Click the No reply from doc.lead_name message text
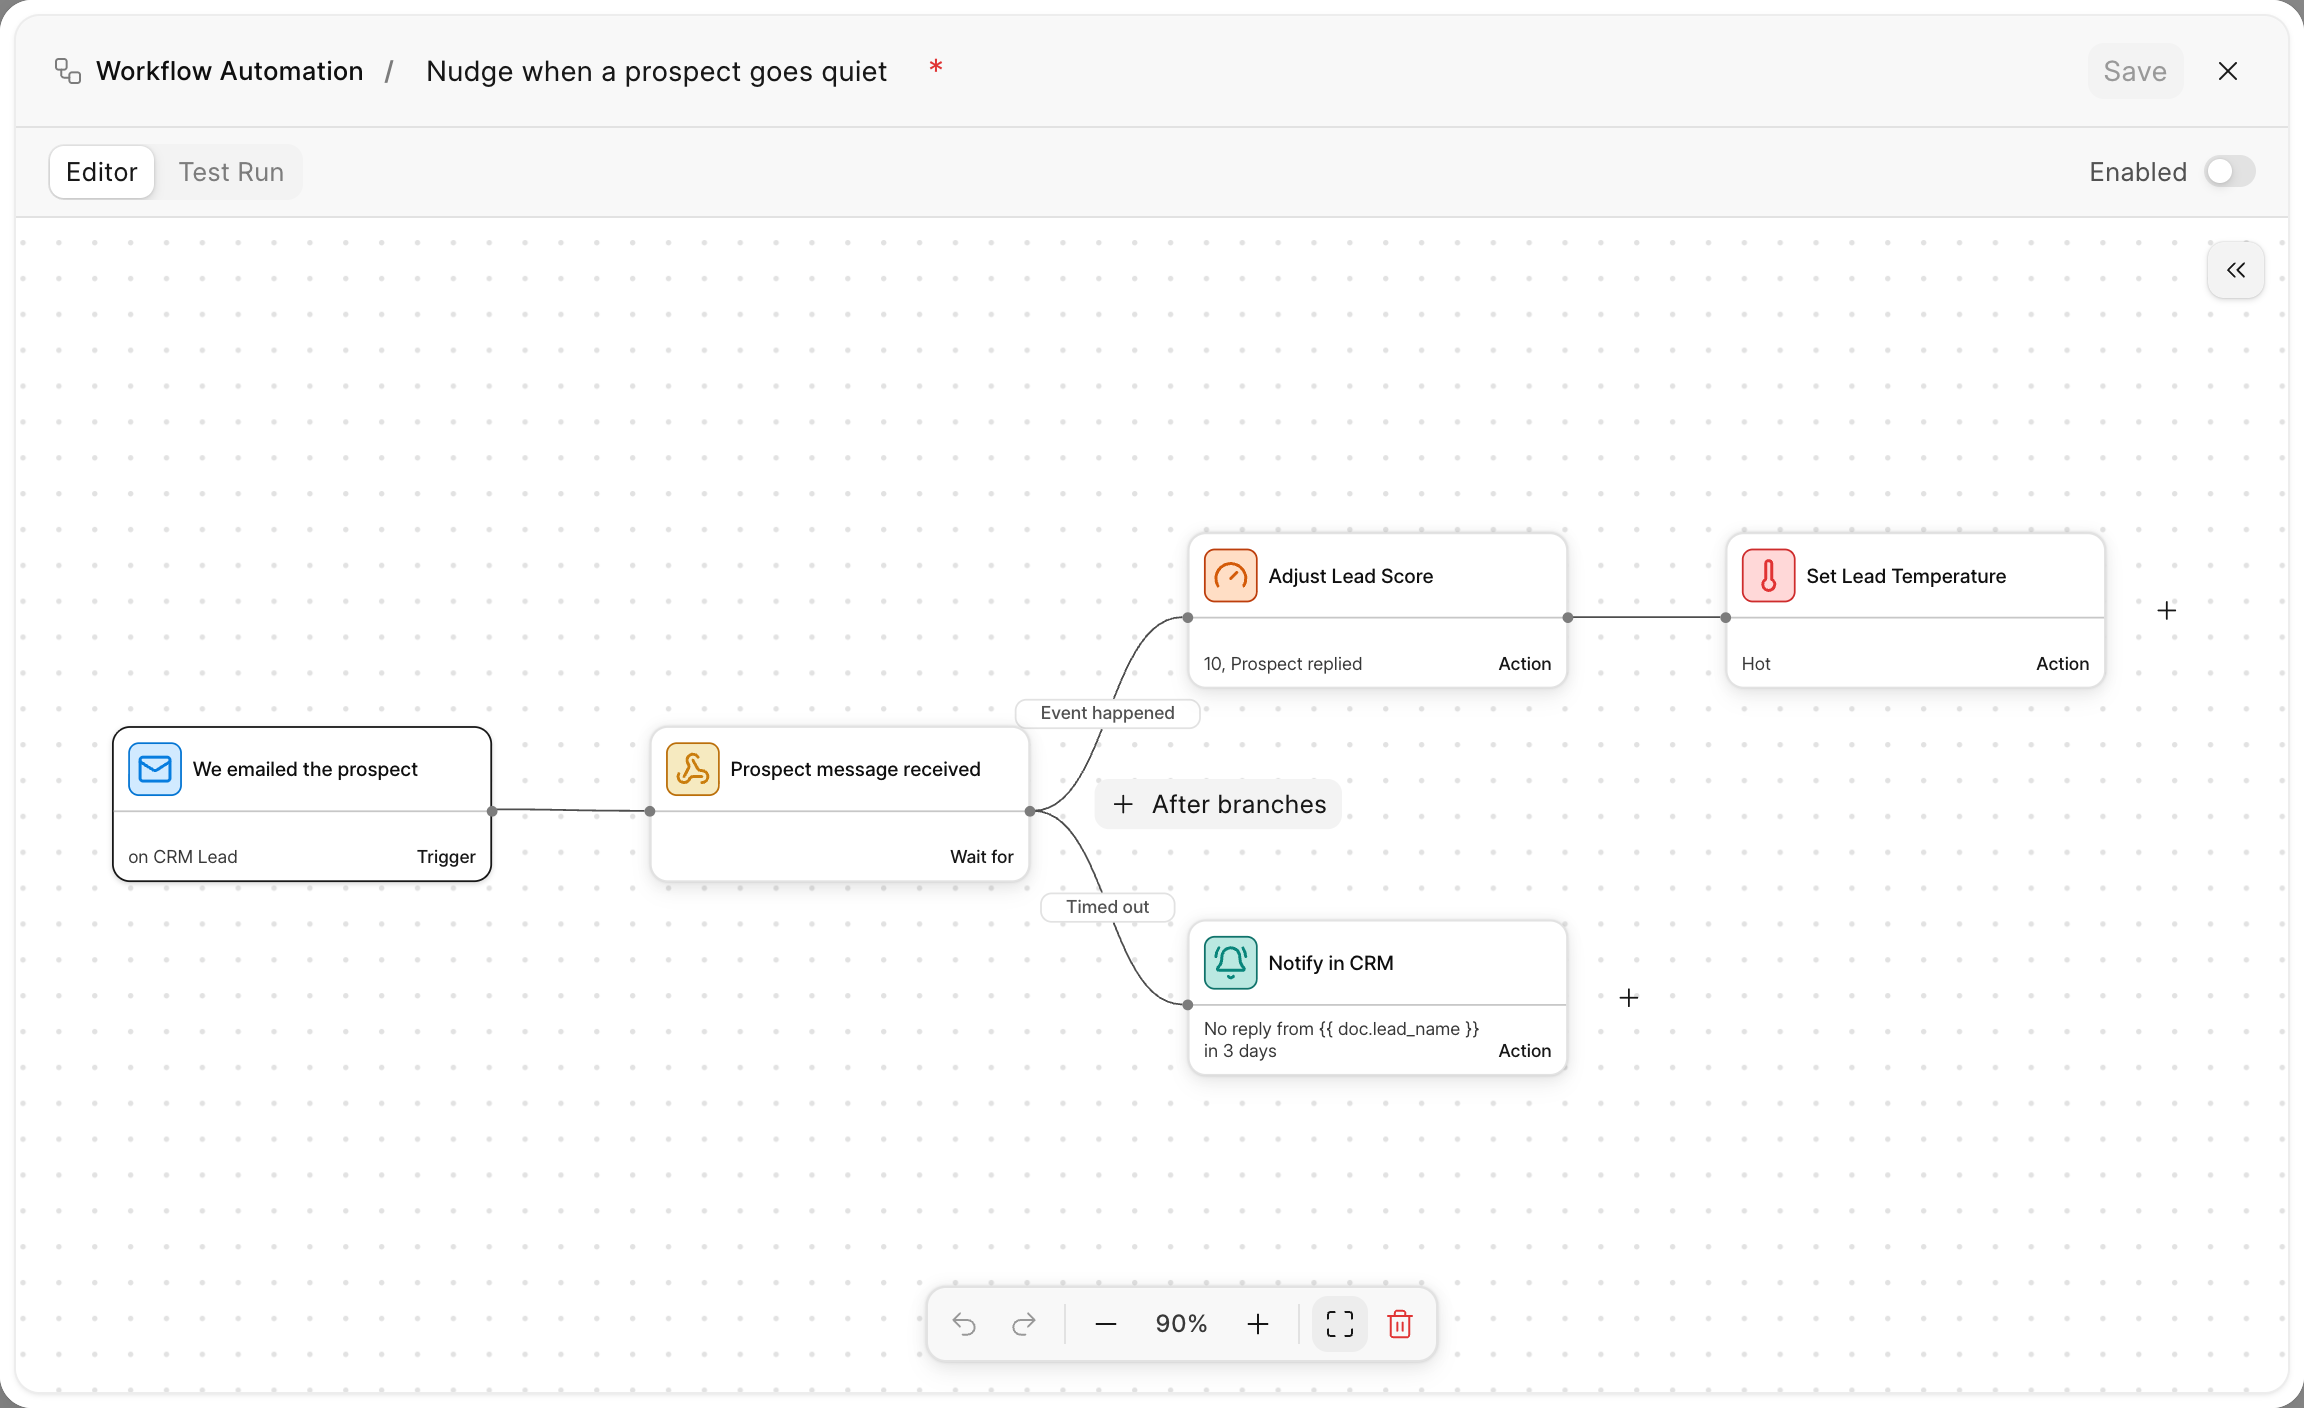The image size is (2304, 1408). point(1341,1040)
